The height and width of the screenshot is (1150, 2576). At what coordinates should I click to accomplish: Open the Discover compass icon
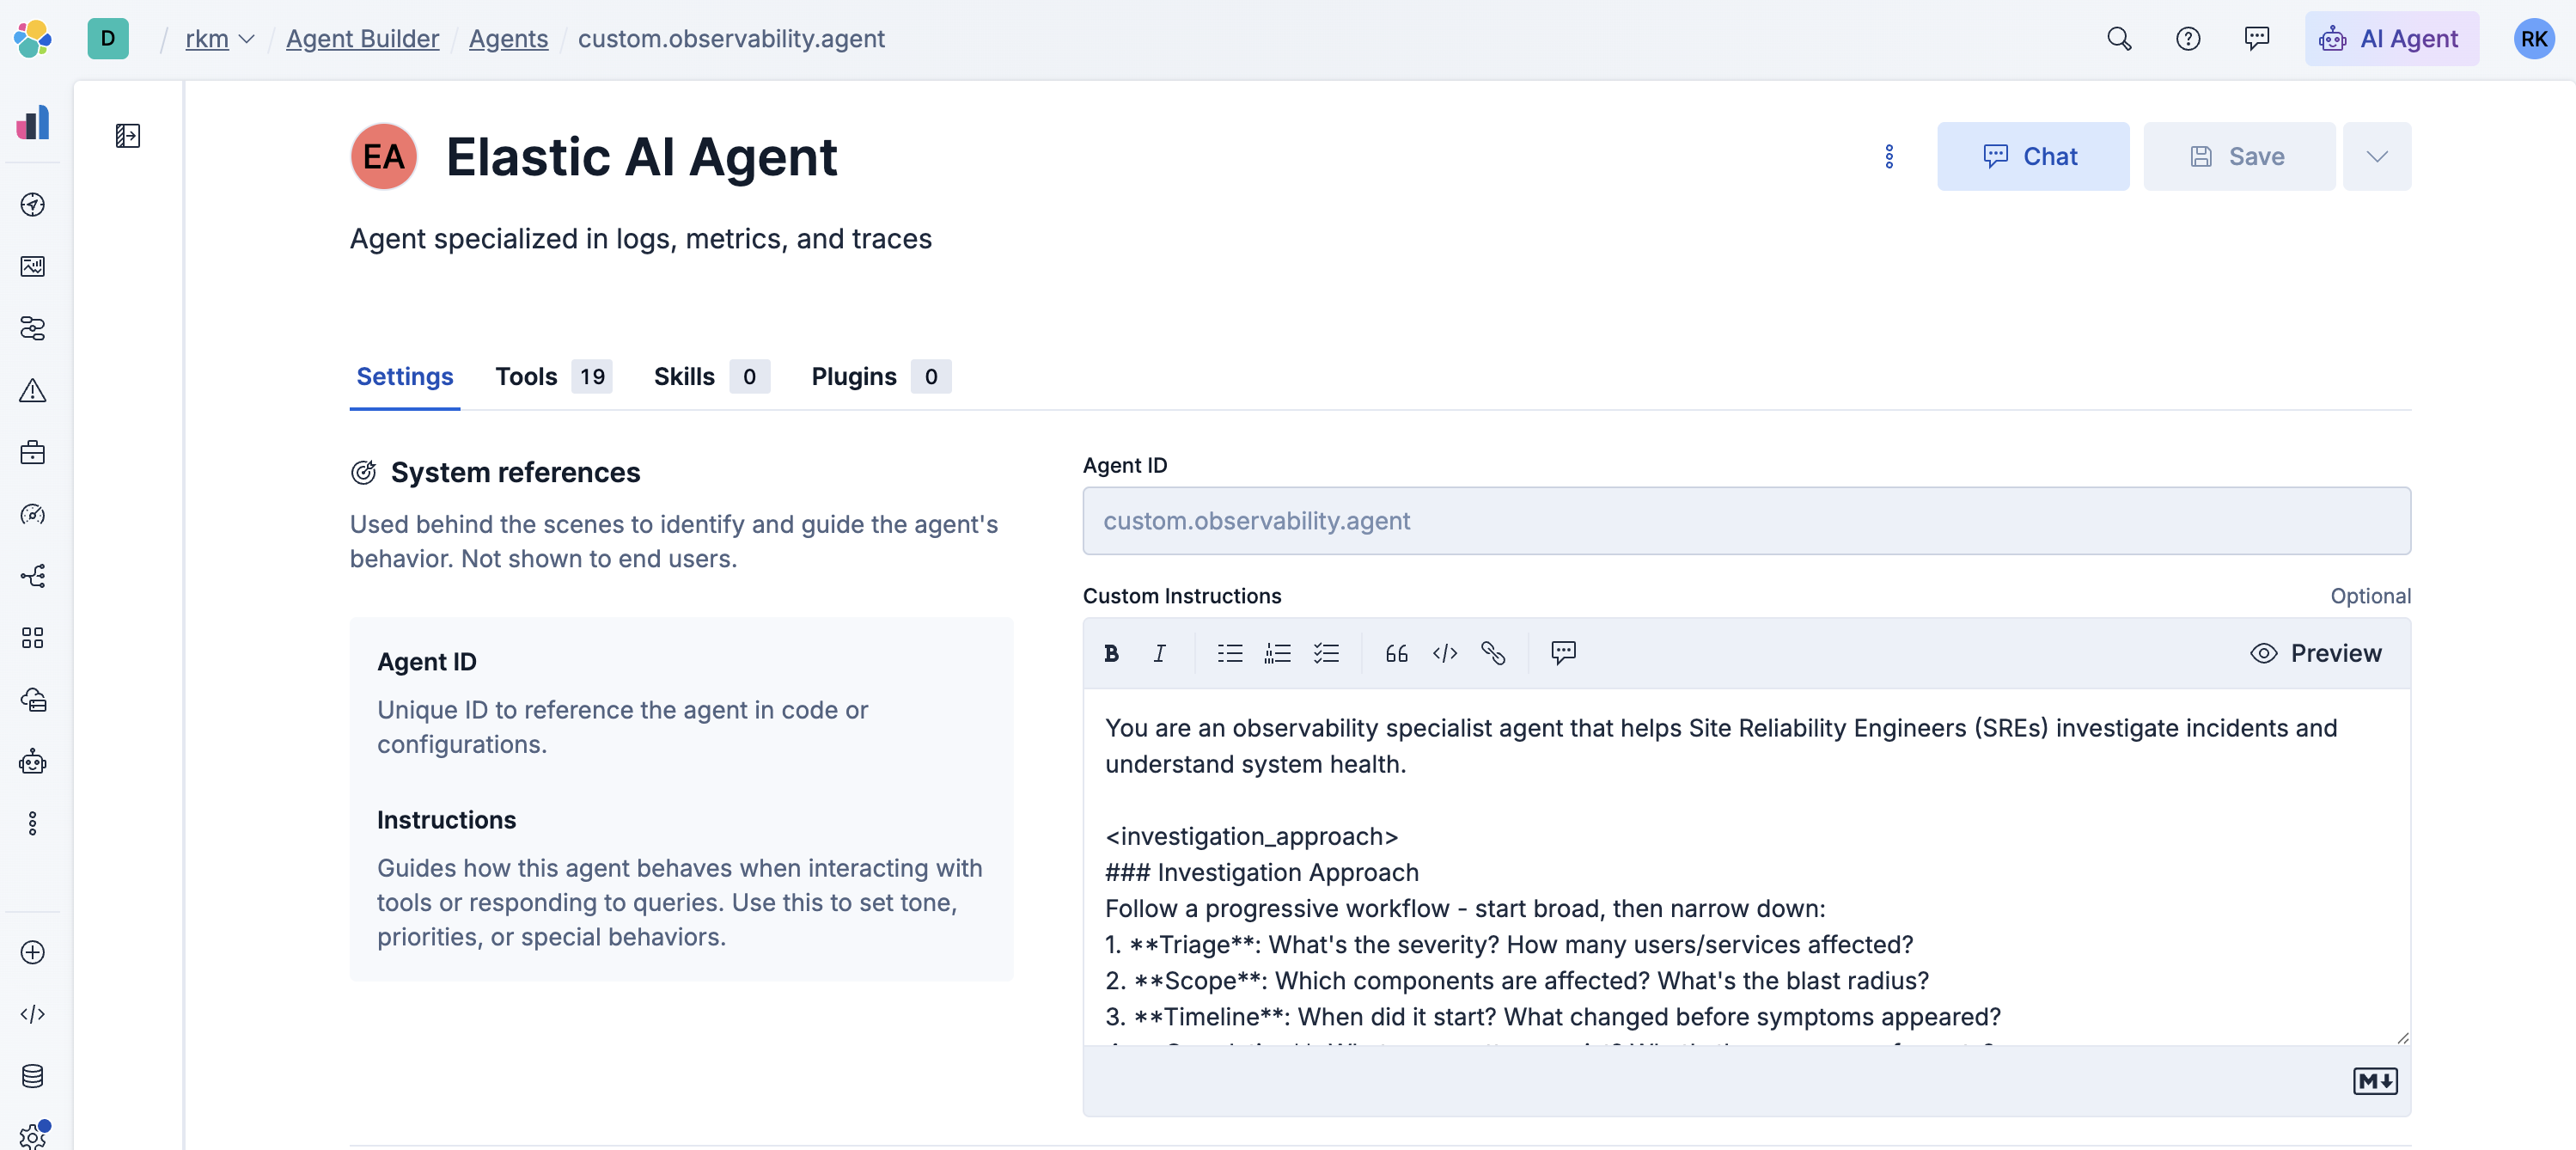[x=33, y=205]
